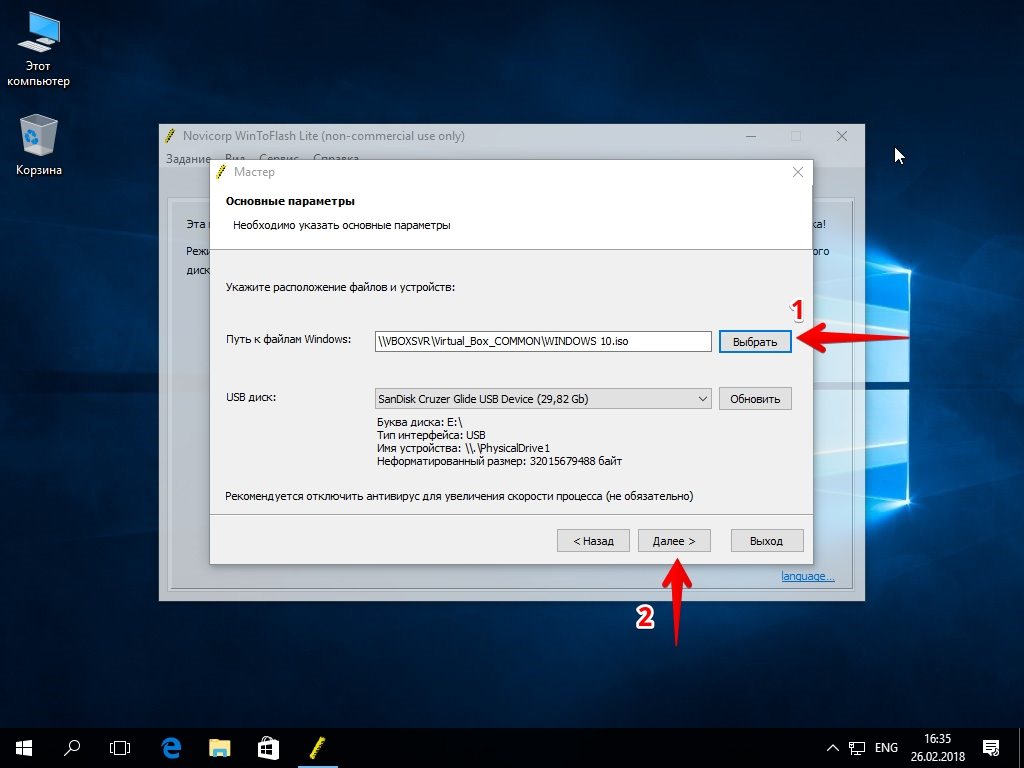Click Мастер dialog pencil title icon

[222, 172]
